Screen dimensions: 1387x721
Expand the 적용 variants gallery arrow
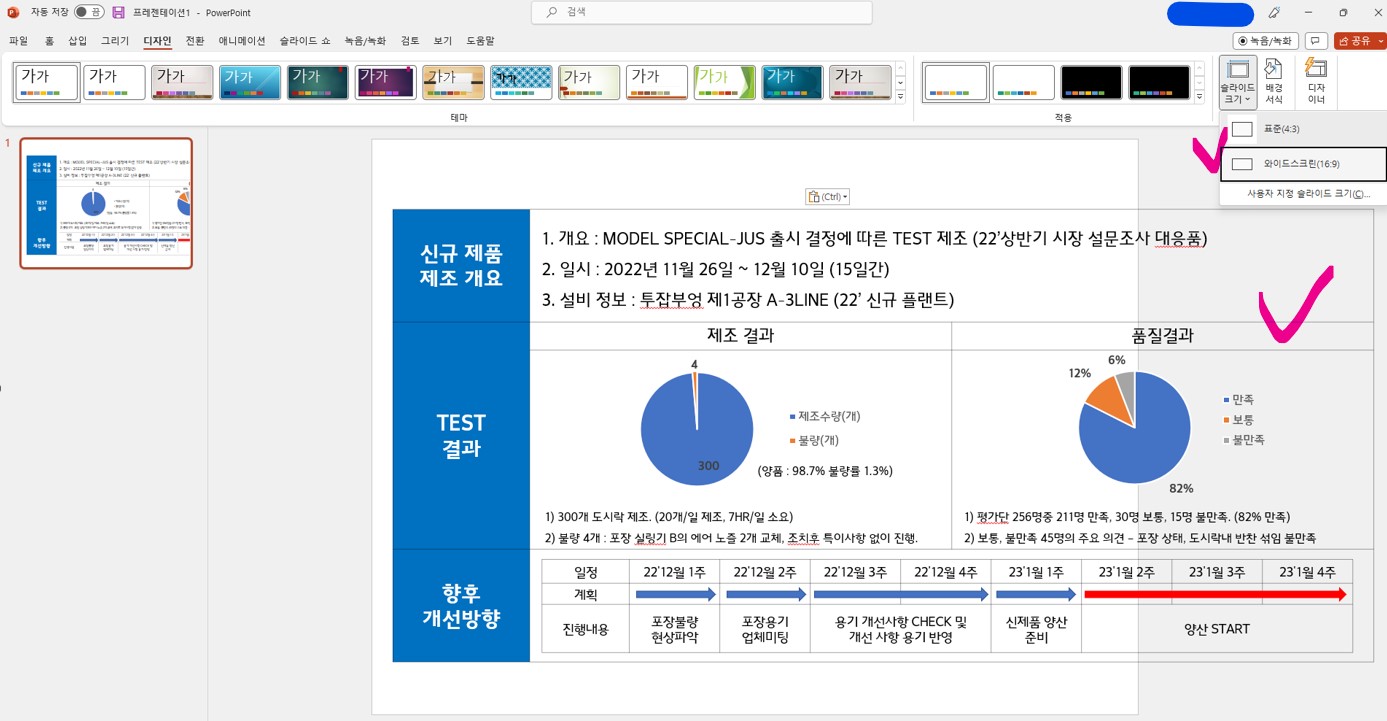(x=1197, y=95)
